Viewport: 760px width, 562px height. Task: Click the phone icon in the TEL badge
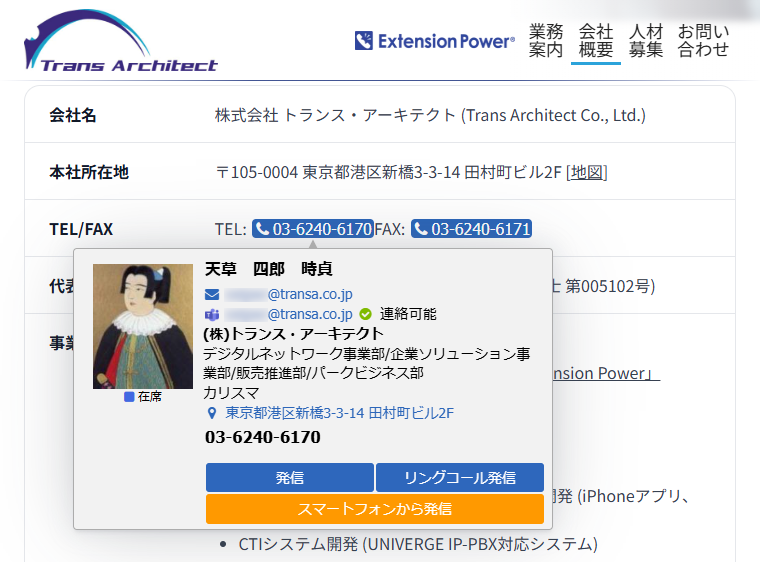(x=262, y=228)
